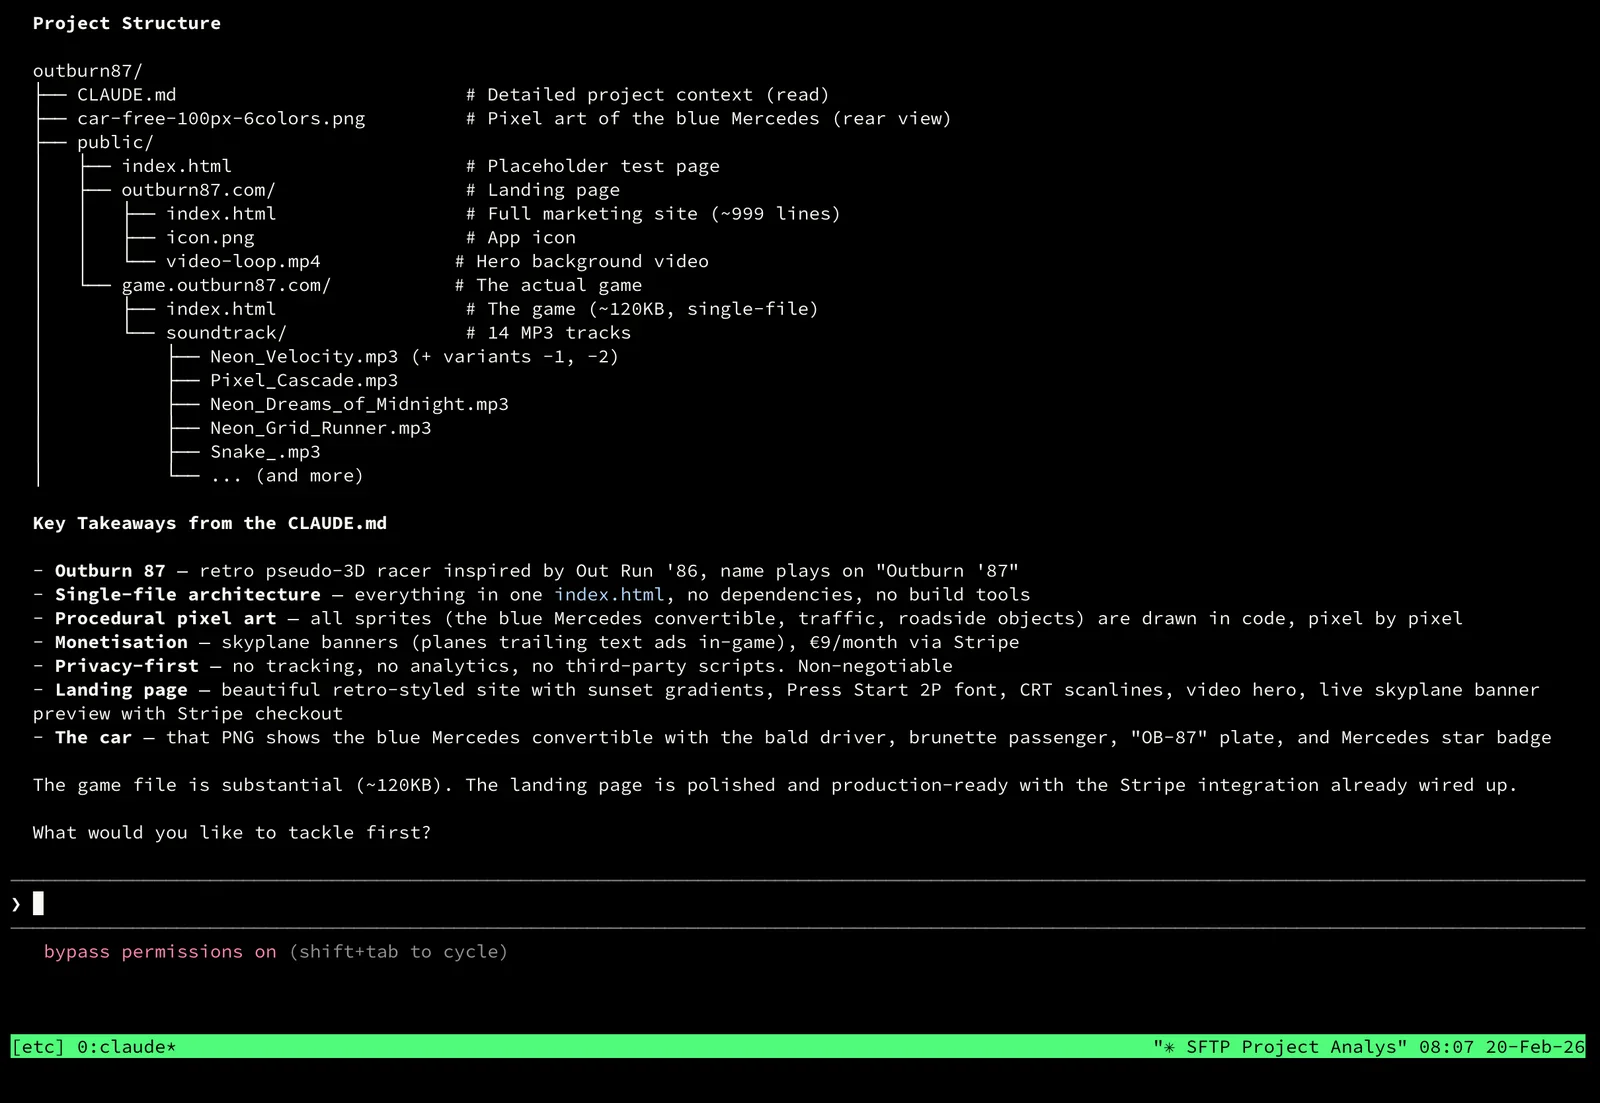Click the tmux clock '08:07'
The width and height of the screenshot is (1600, 1103).
(x=1446, y=1047)
